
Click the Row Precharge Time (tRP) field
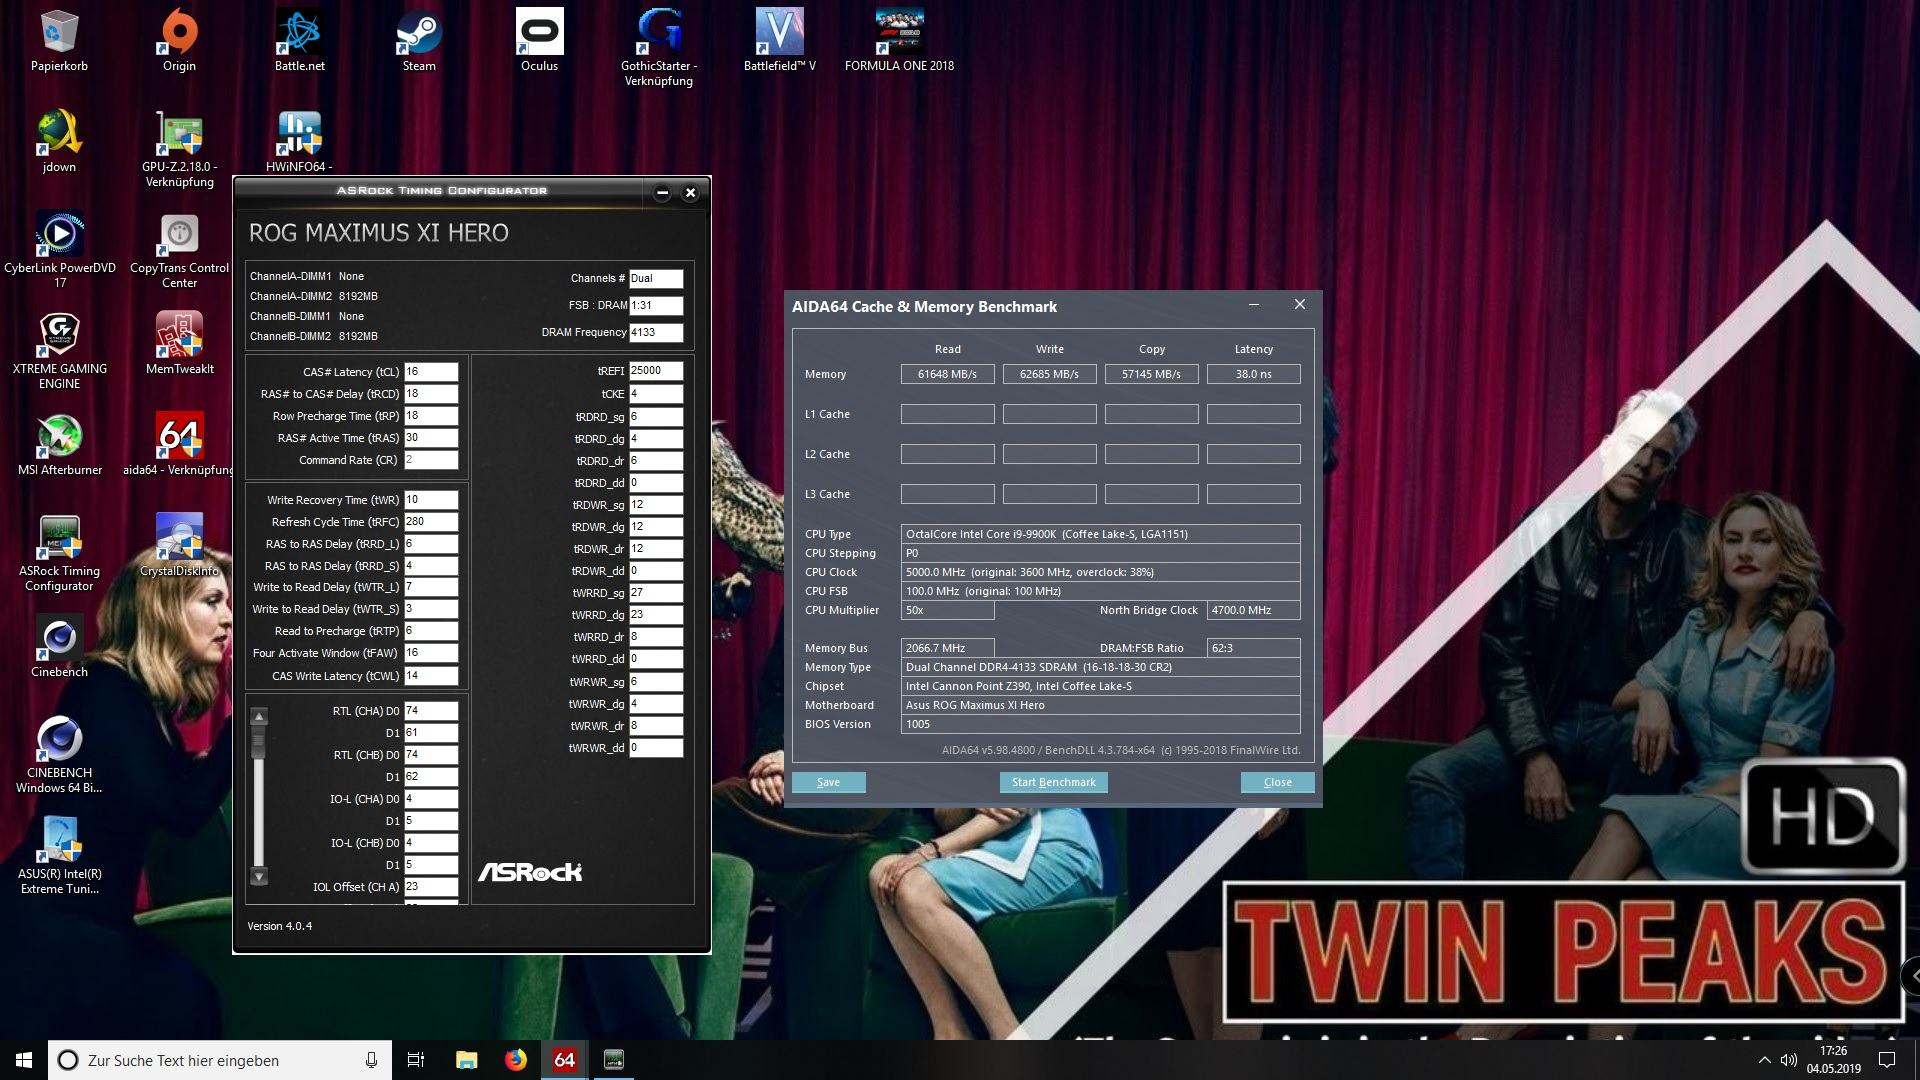(431, 416)
